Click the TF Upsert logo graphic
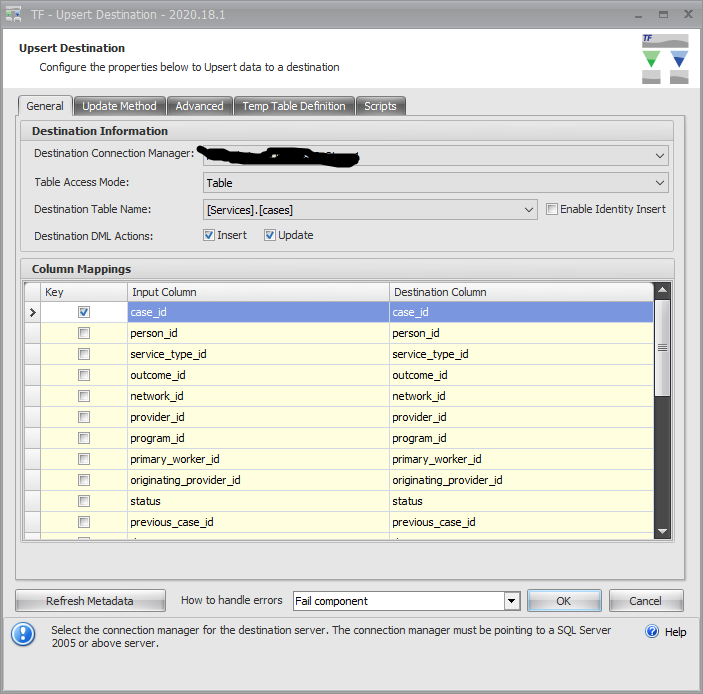 coord(665,59)
